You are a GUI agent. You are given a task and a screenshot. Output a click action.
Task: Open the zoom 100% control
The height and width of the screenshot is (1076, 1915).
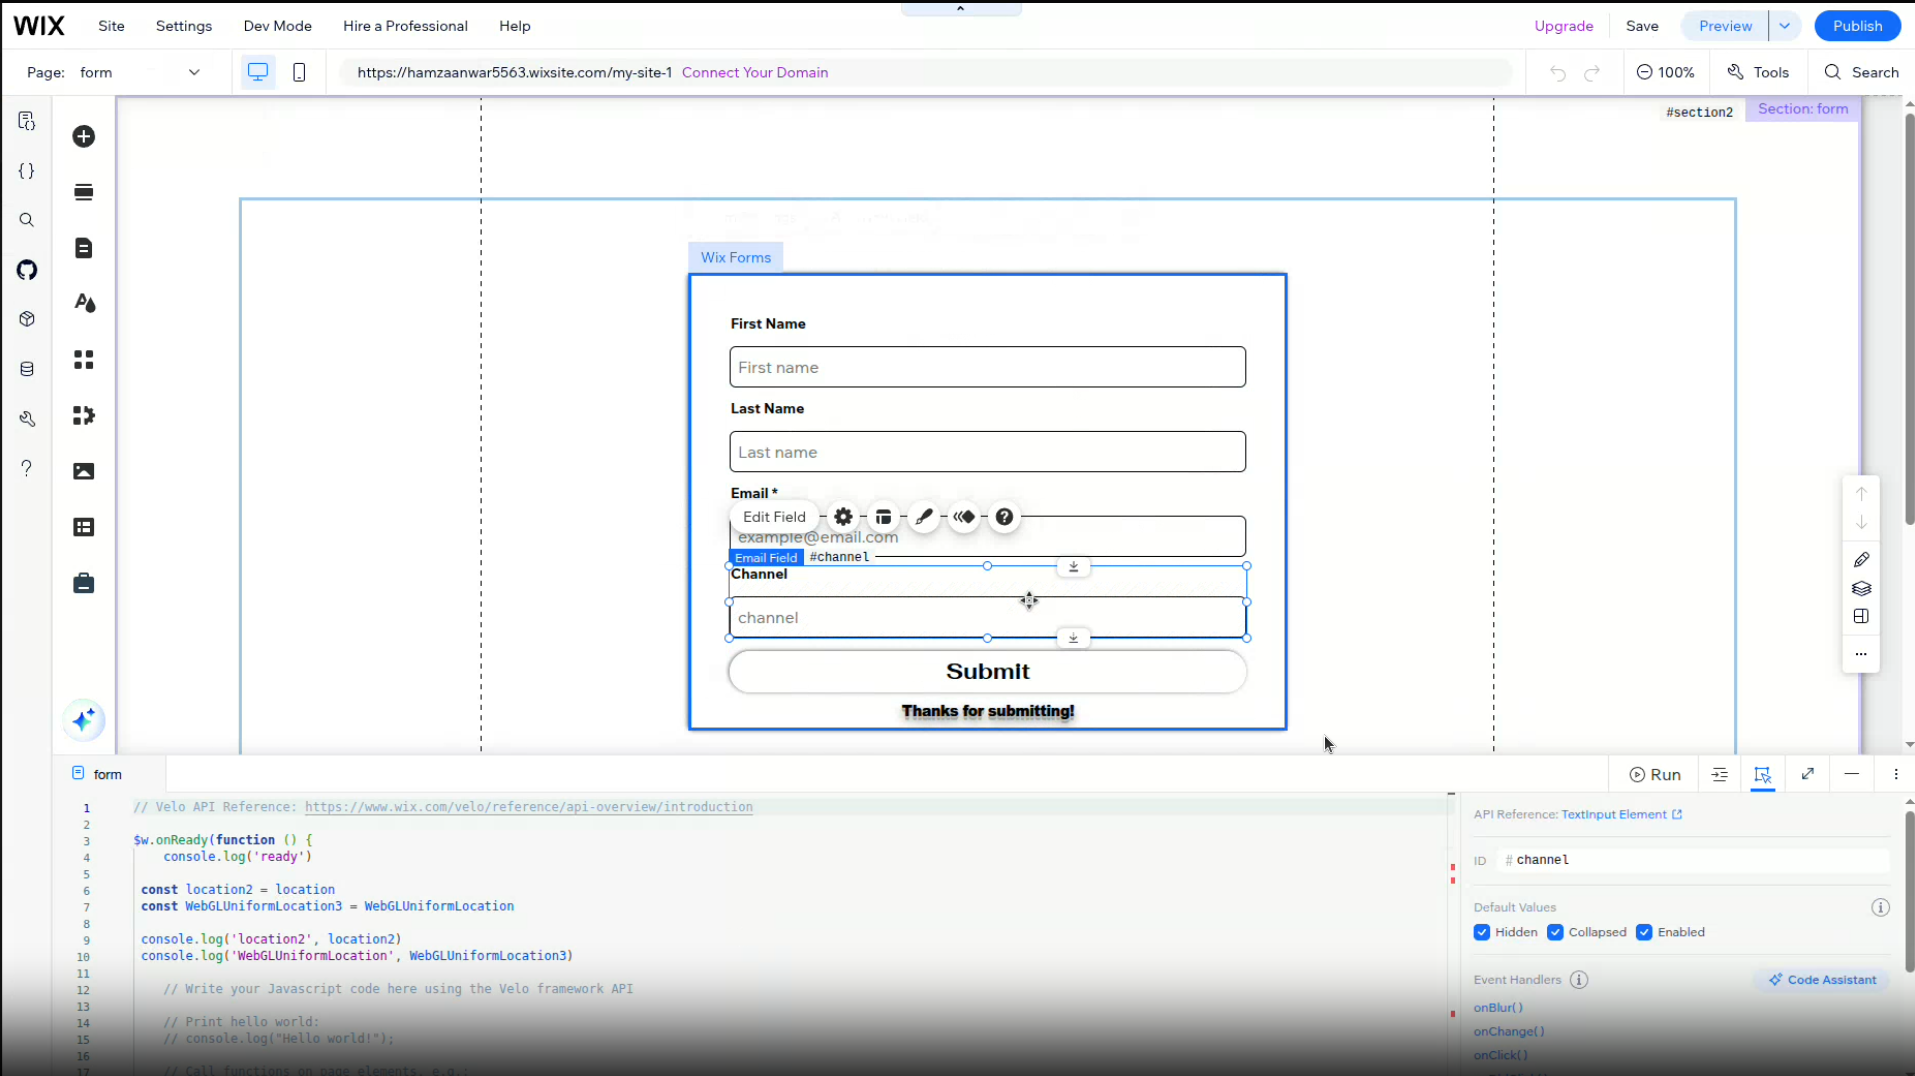[x=1665, y=72]
